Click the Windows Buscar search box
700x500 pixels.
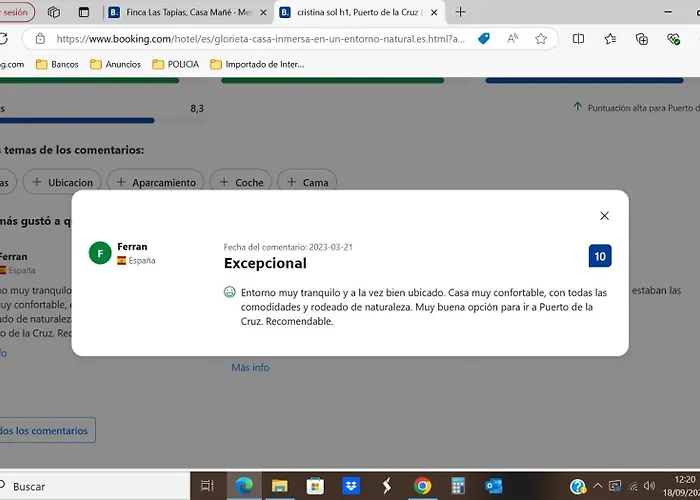pyautogui.click(x=90, y=486)
